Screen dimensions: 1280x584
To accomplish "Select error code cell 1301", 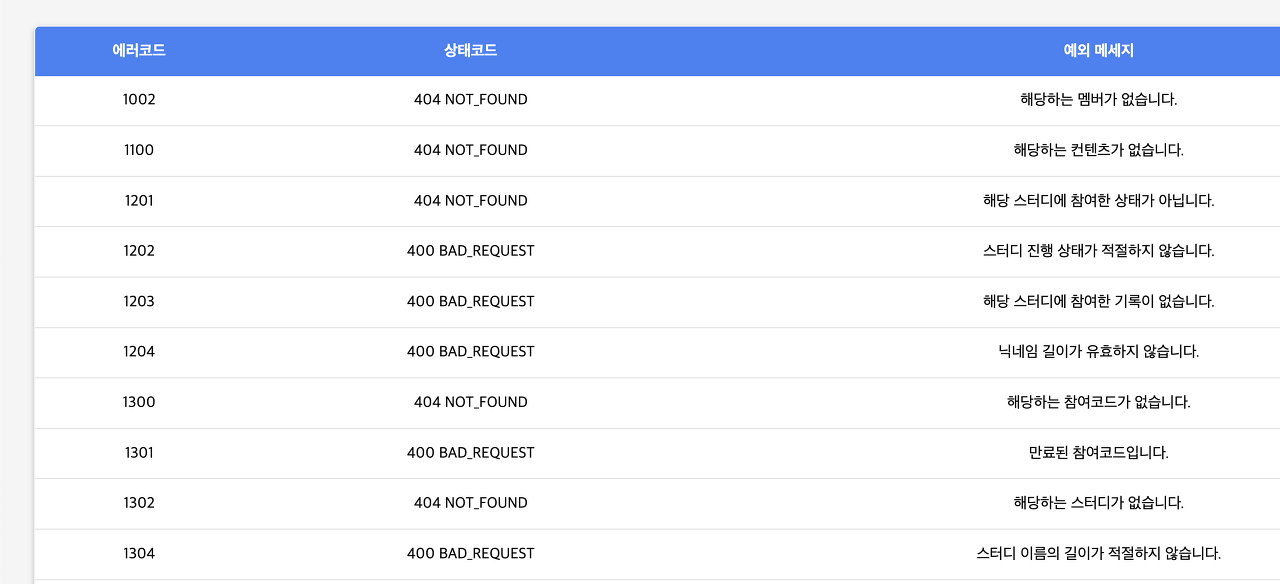I will (x=139, y=453).
